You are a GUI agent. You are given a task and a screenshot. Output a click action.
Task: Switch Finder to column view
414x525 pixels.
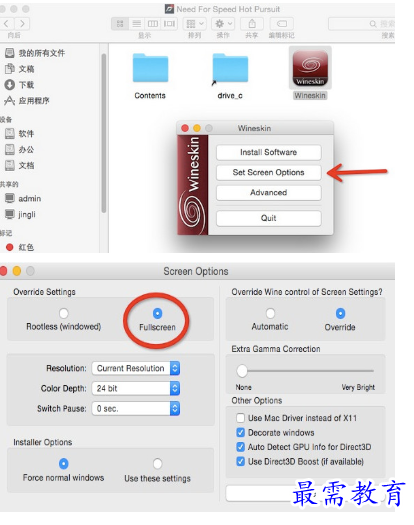pos(153,24)
